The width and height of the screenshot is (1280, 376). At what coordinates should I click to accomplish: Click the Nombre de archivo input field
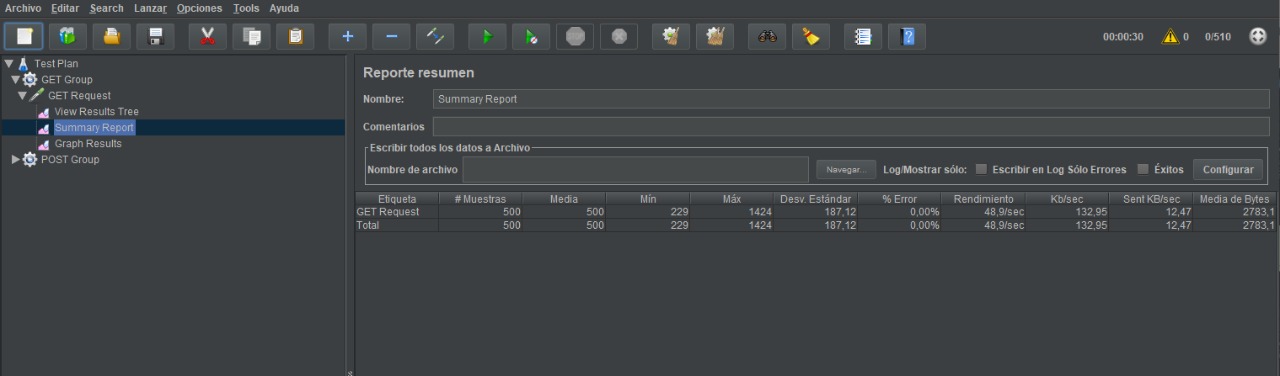635,170
